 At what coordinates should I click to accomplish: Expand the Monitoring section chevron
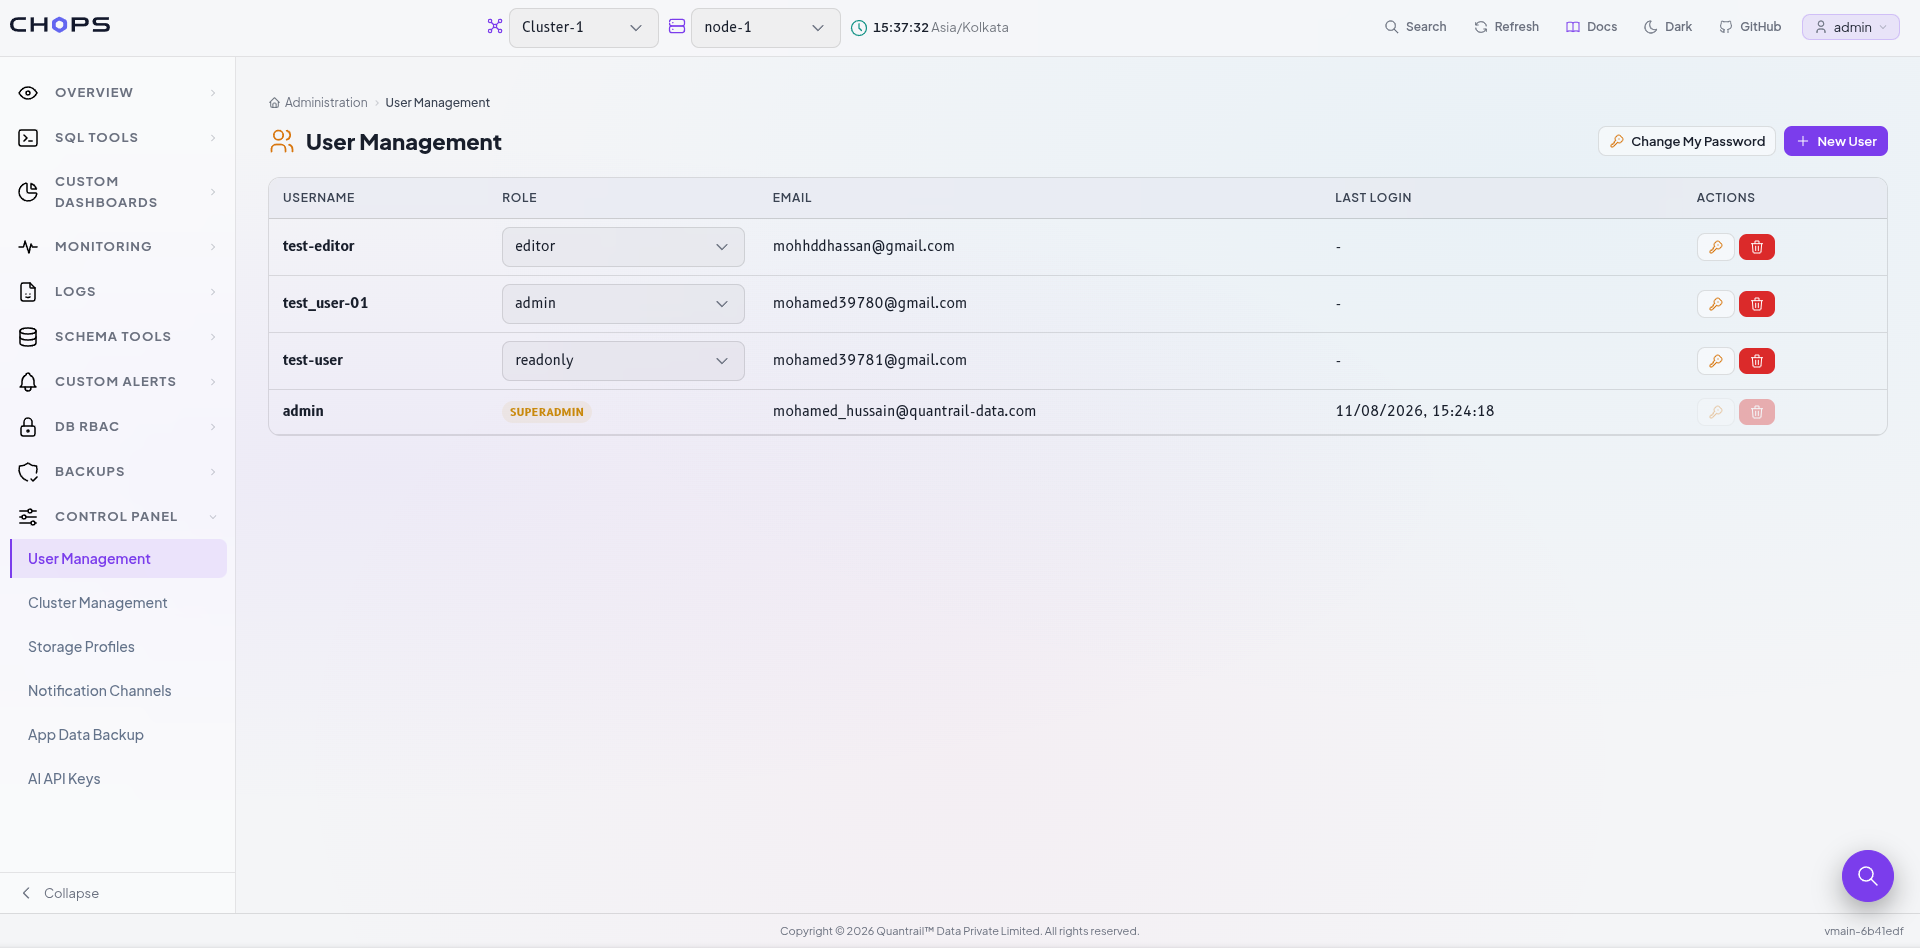213,247
